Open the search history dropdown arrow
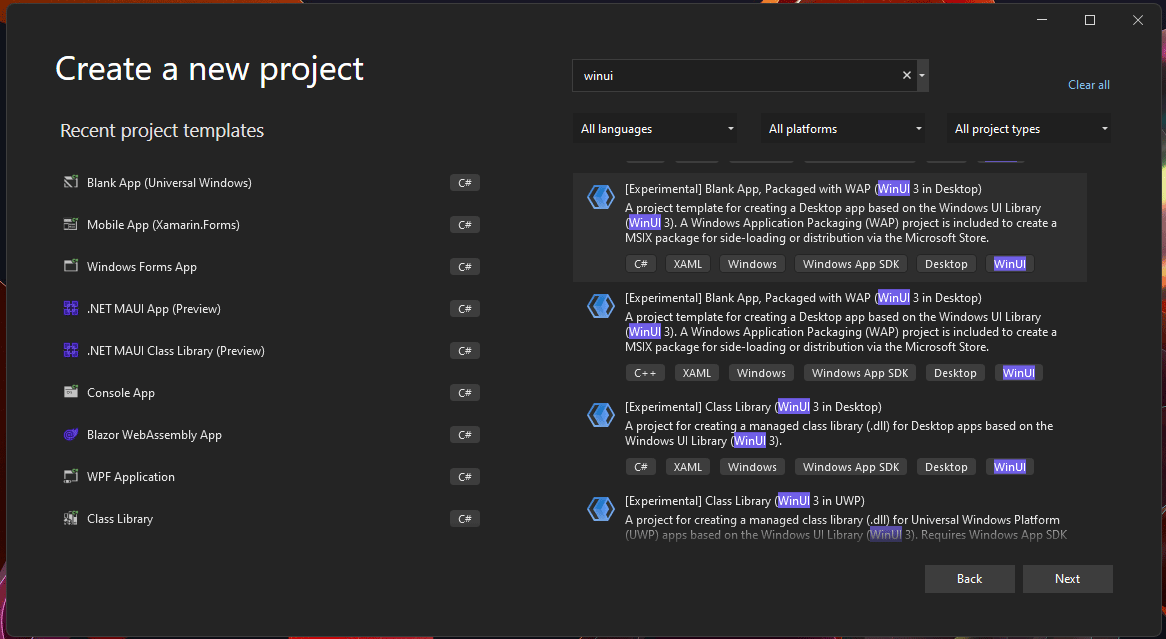 click(x=922, y=75)
